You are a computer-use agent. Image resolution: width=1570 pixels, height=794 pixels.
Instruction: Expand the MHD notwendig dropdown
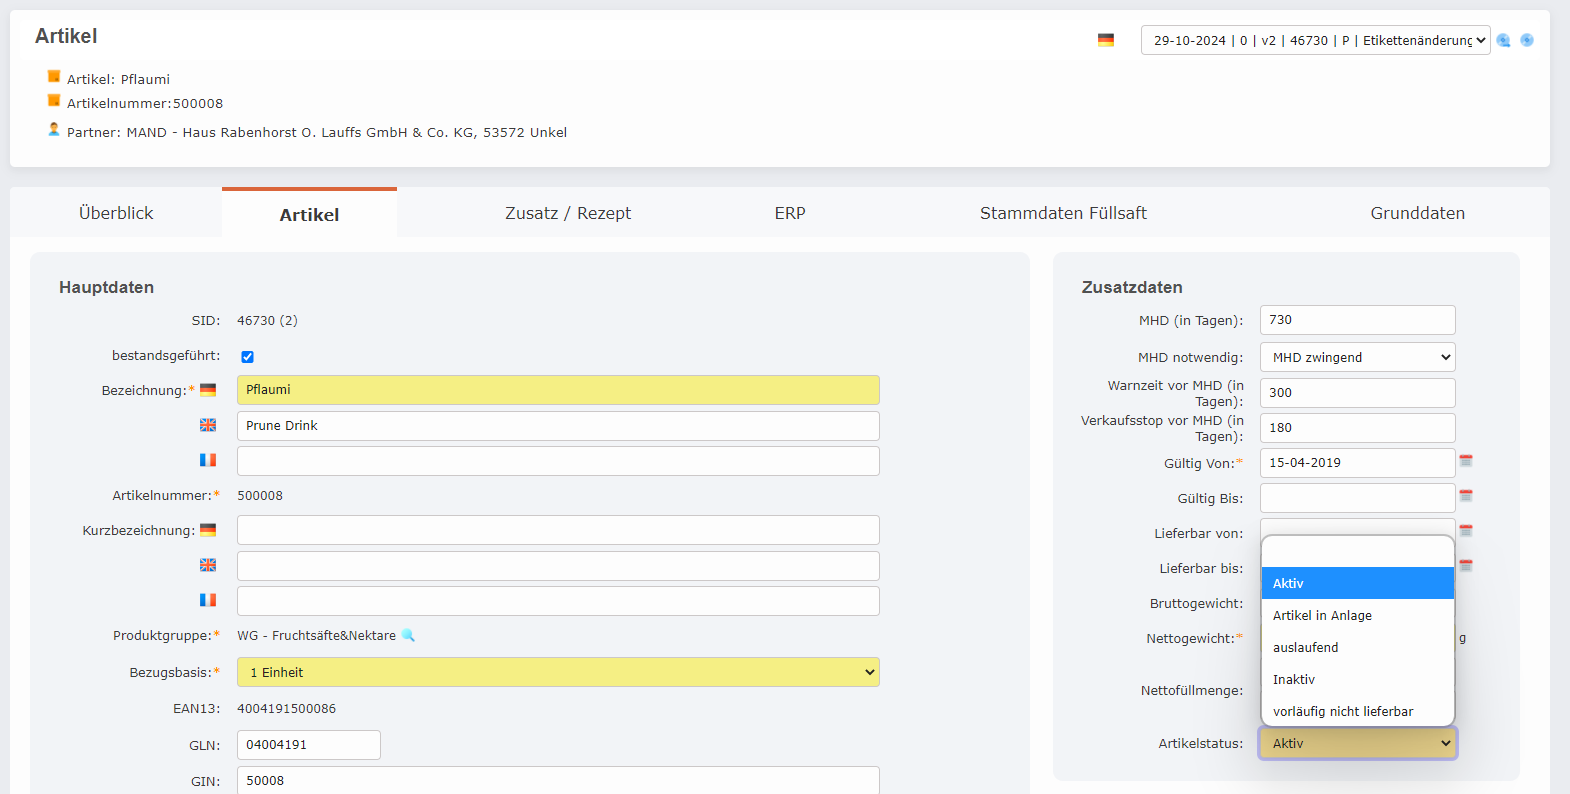point(1357,357)
